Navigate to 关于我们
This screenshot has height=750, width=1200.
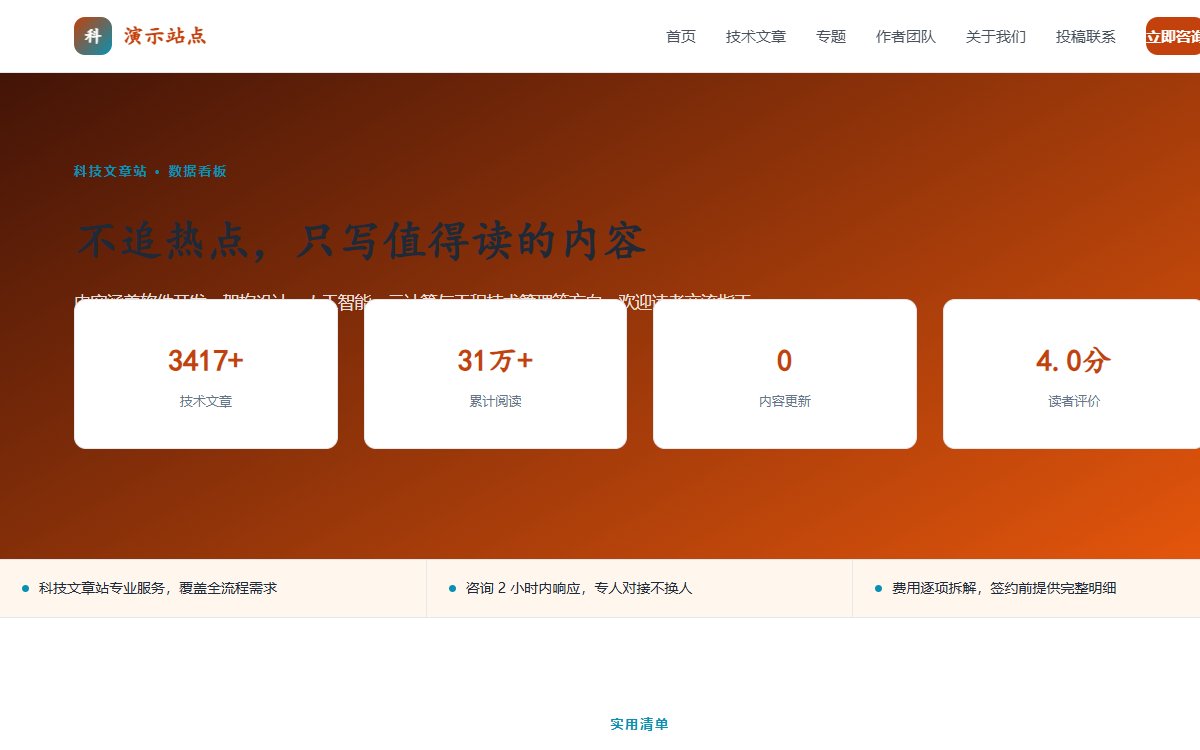[x=996, y=36]
